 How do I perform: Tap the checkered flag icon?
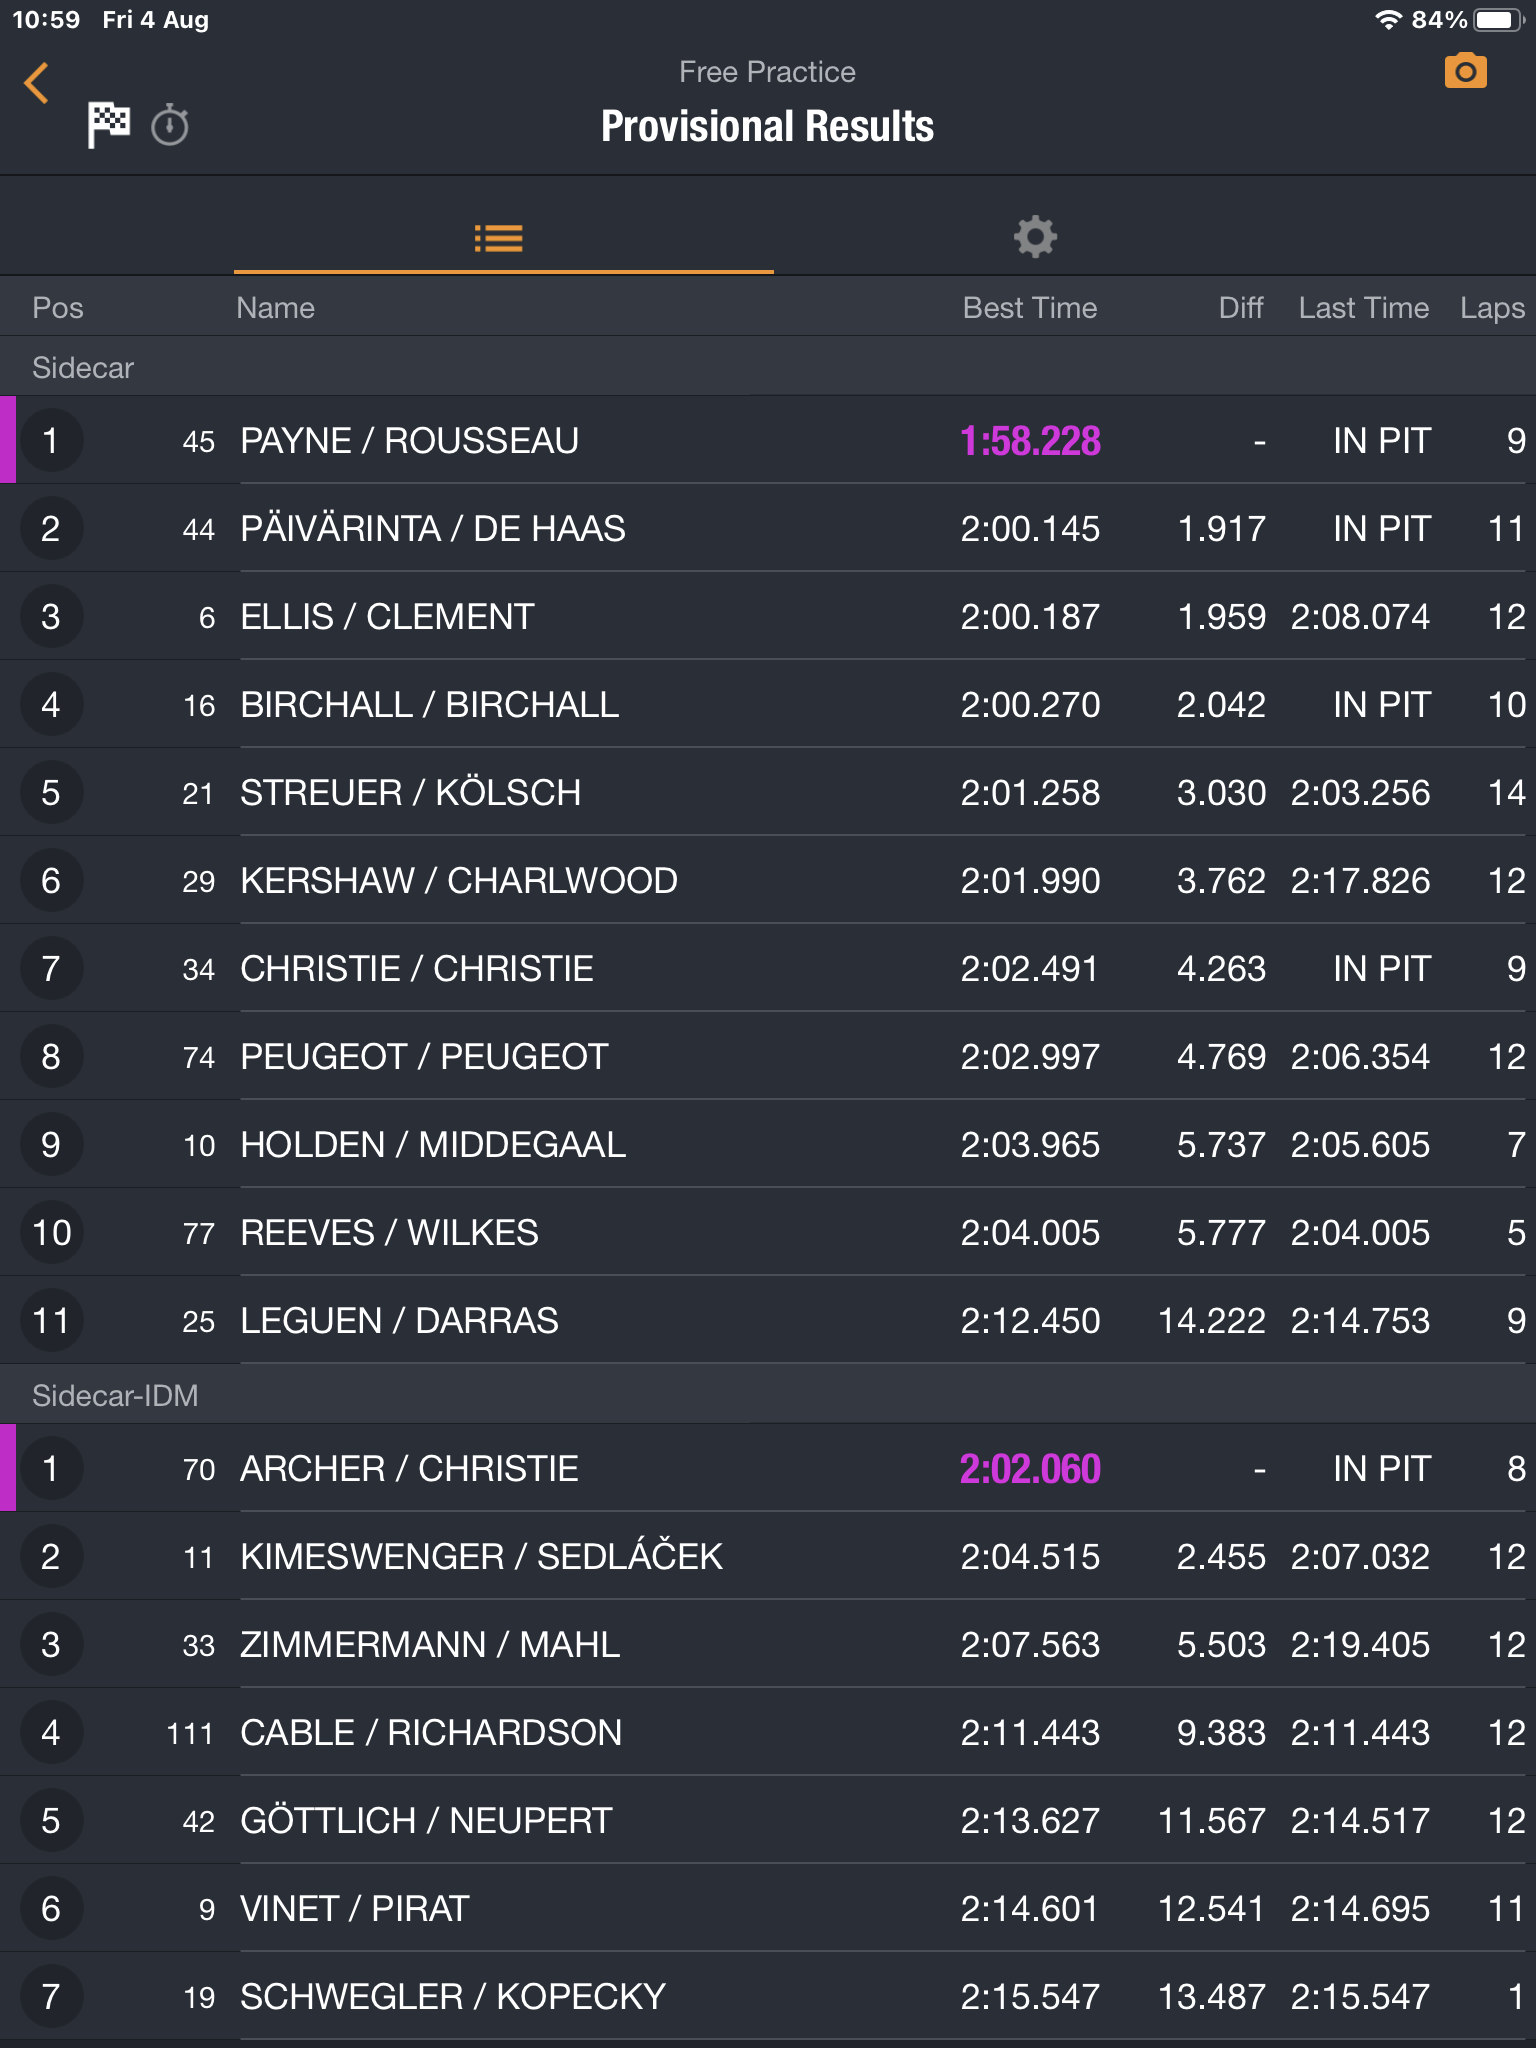point(108,125)
